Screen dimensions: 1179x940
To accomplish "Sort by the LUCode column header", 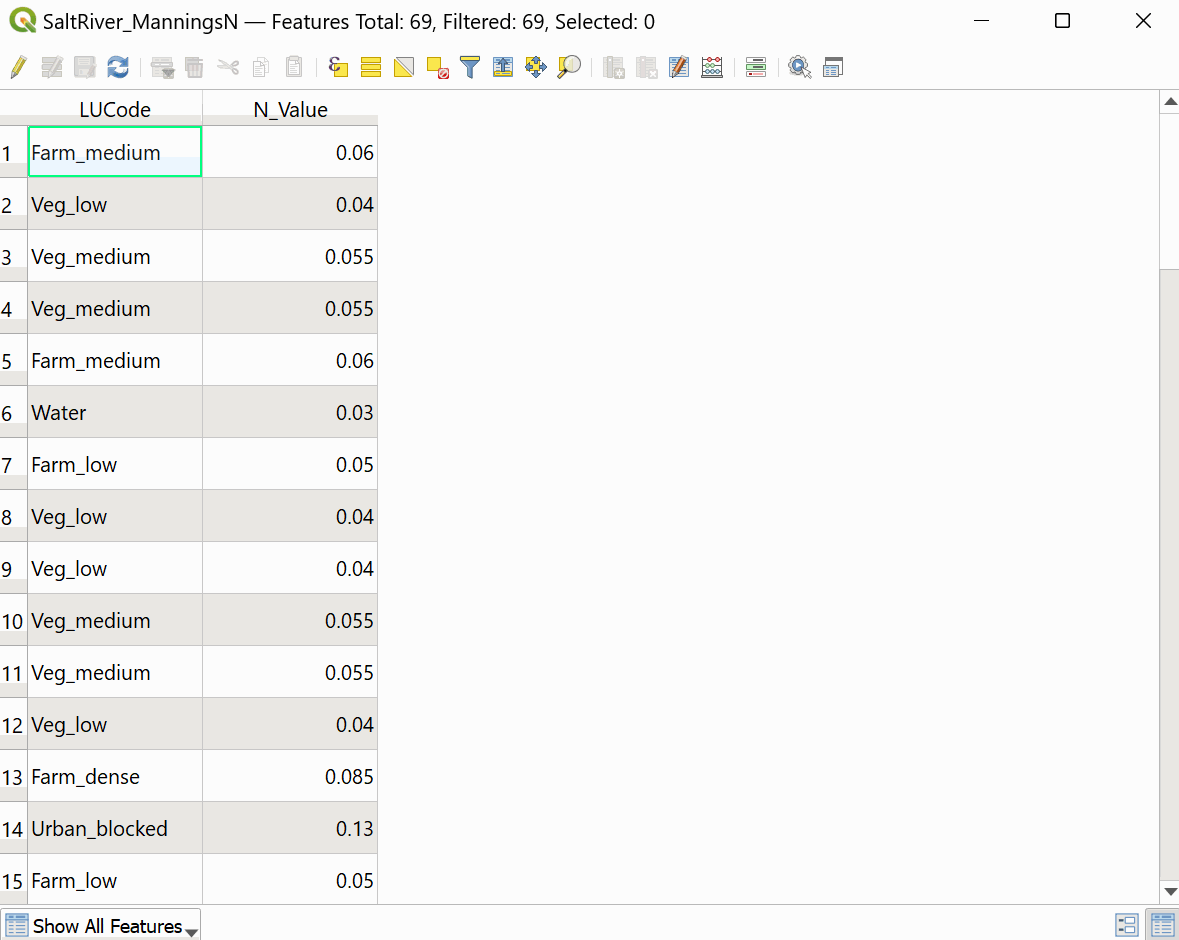I will click(x=115, y=110).
